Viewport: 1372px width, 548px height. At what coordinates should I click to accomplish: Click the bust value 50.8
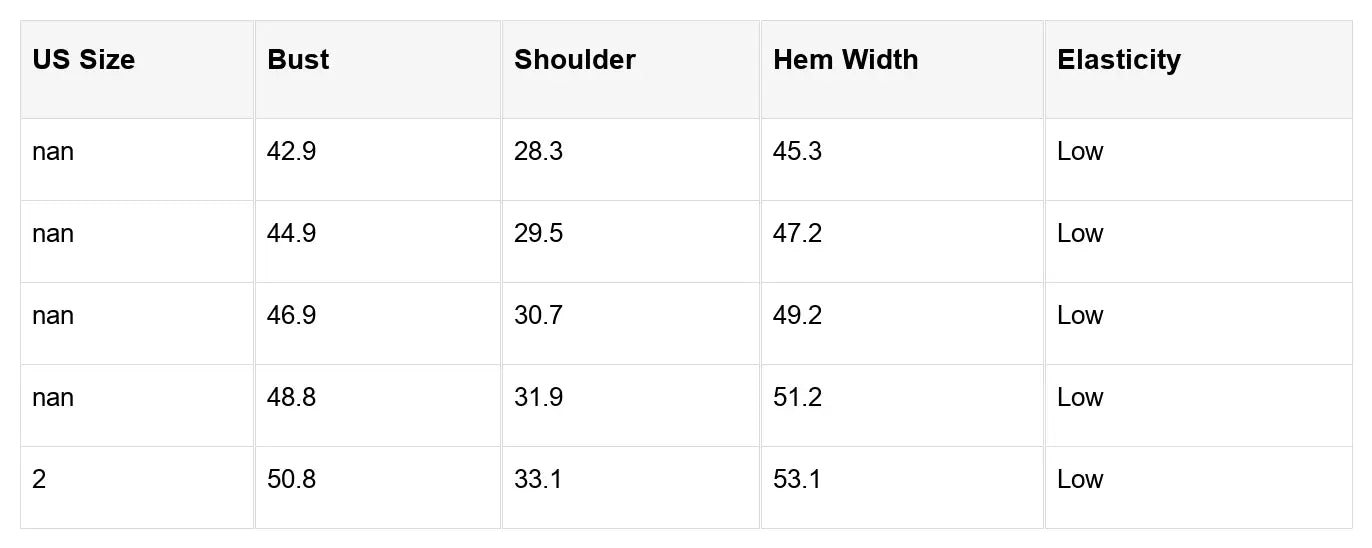click(292, 480)
